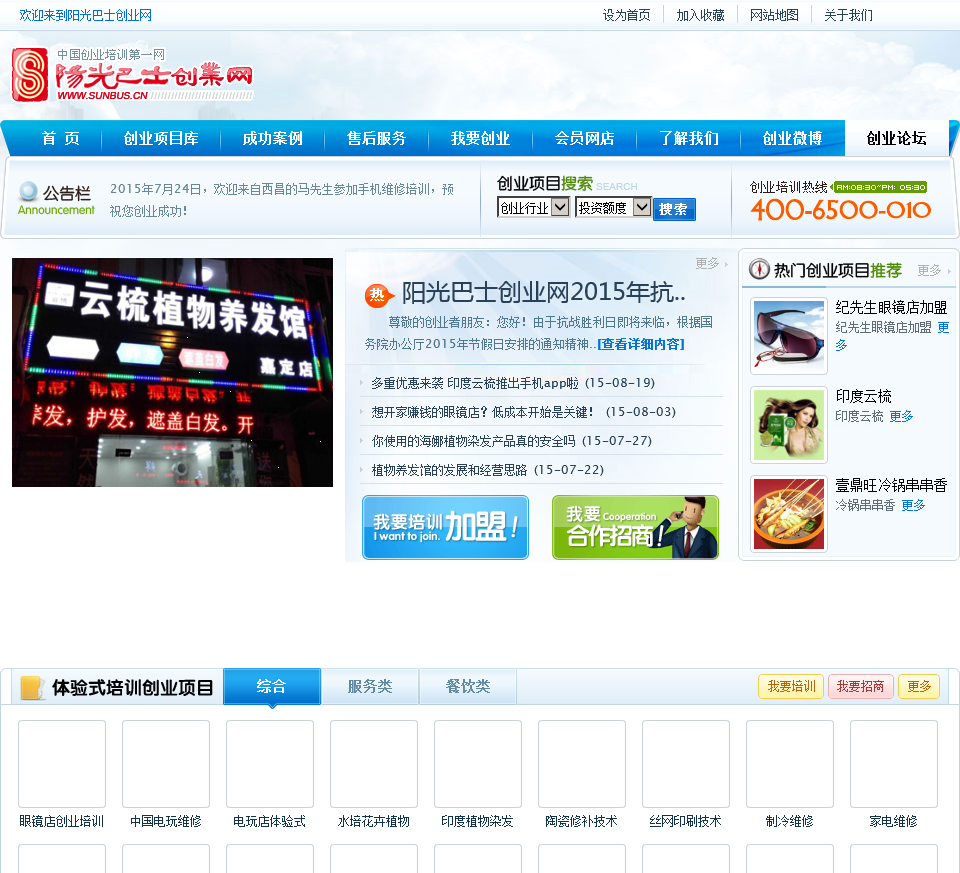
Task: Open the 我要创业 menu item
Action: pos(481,138)
